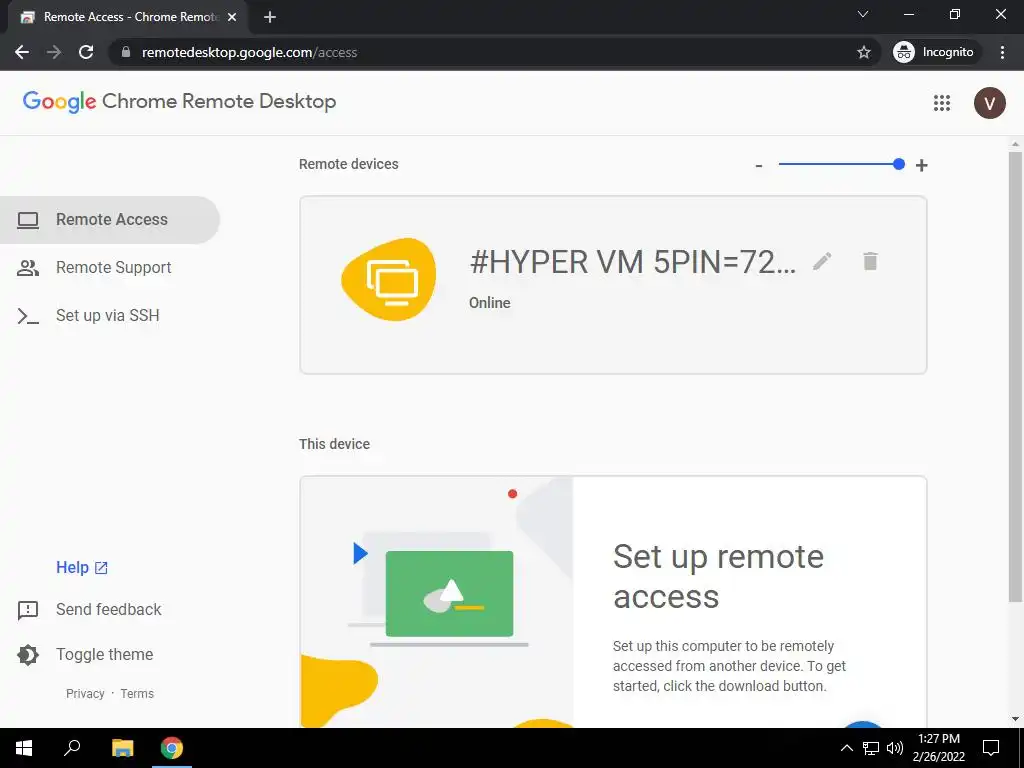Reload the Remote Desktop page
Screen dimensions: 1024x768
click(86, 52)
